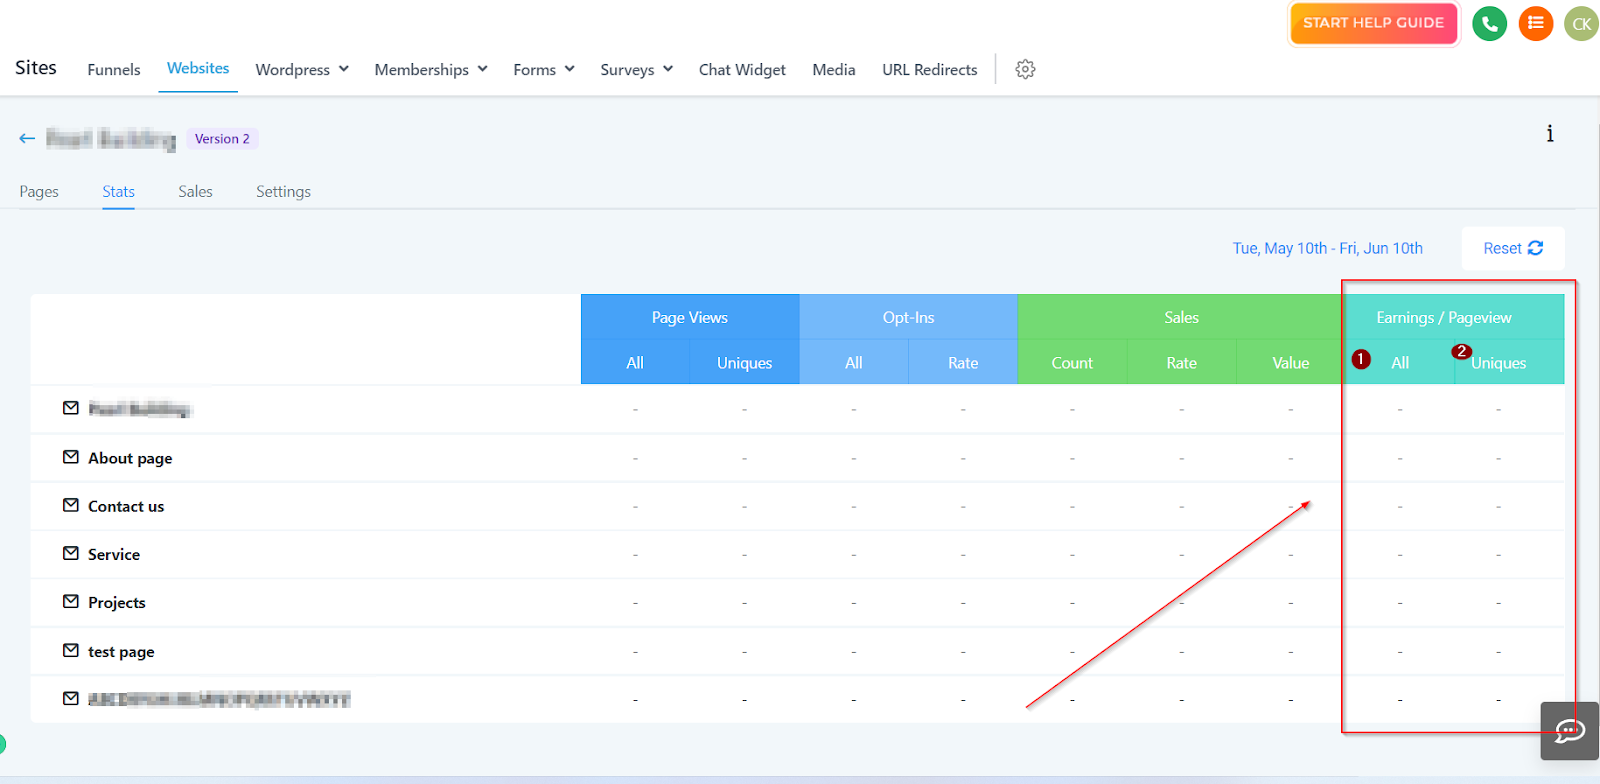Viewport: 1600px width, 784px height.
Task: Open the Sites settings gear icon
Action: pos(1025,69)
